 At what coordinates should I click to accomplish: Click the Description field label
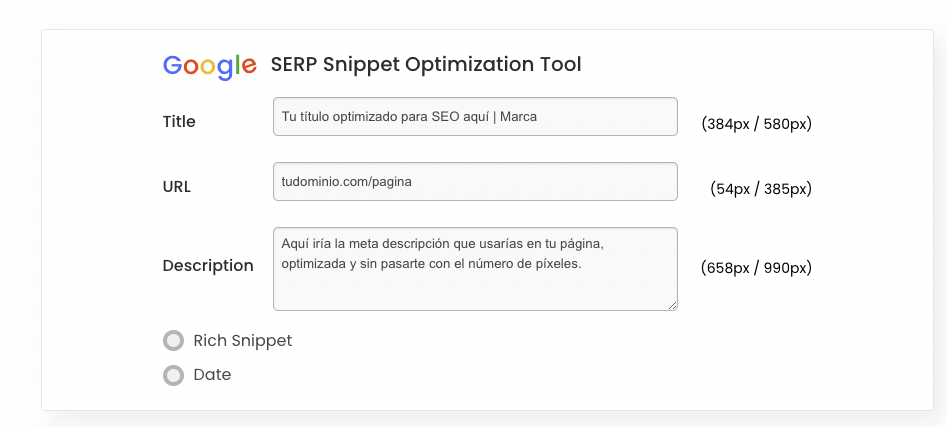click(208, 266)
